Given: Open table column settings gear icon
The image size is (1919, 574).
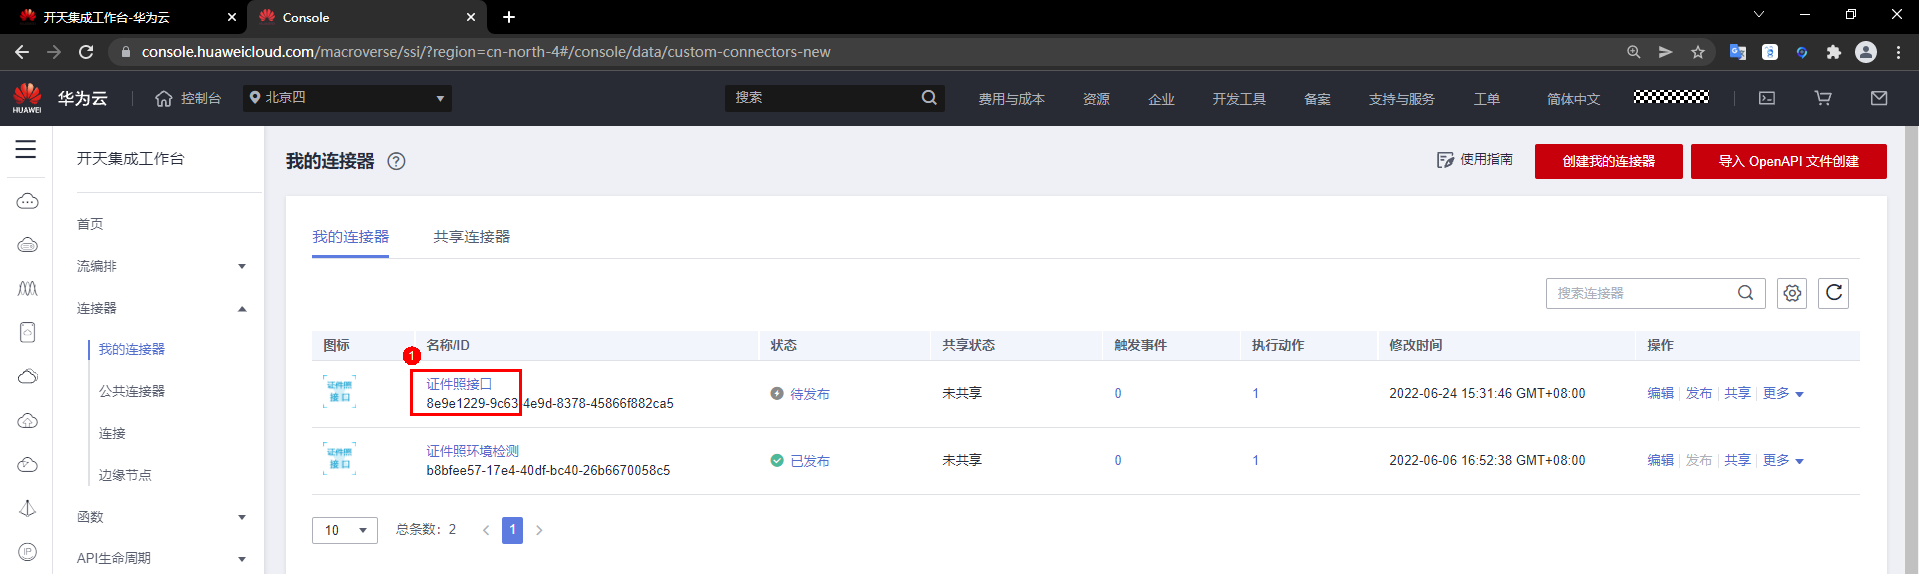Looking at the screenshot, I should 1792,293.
